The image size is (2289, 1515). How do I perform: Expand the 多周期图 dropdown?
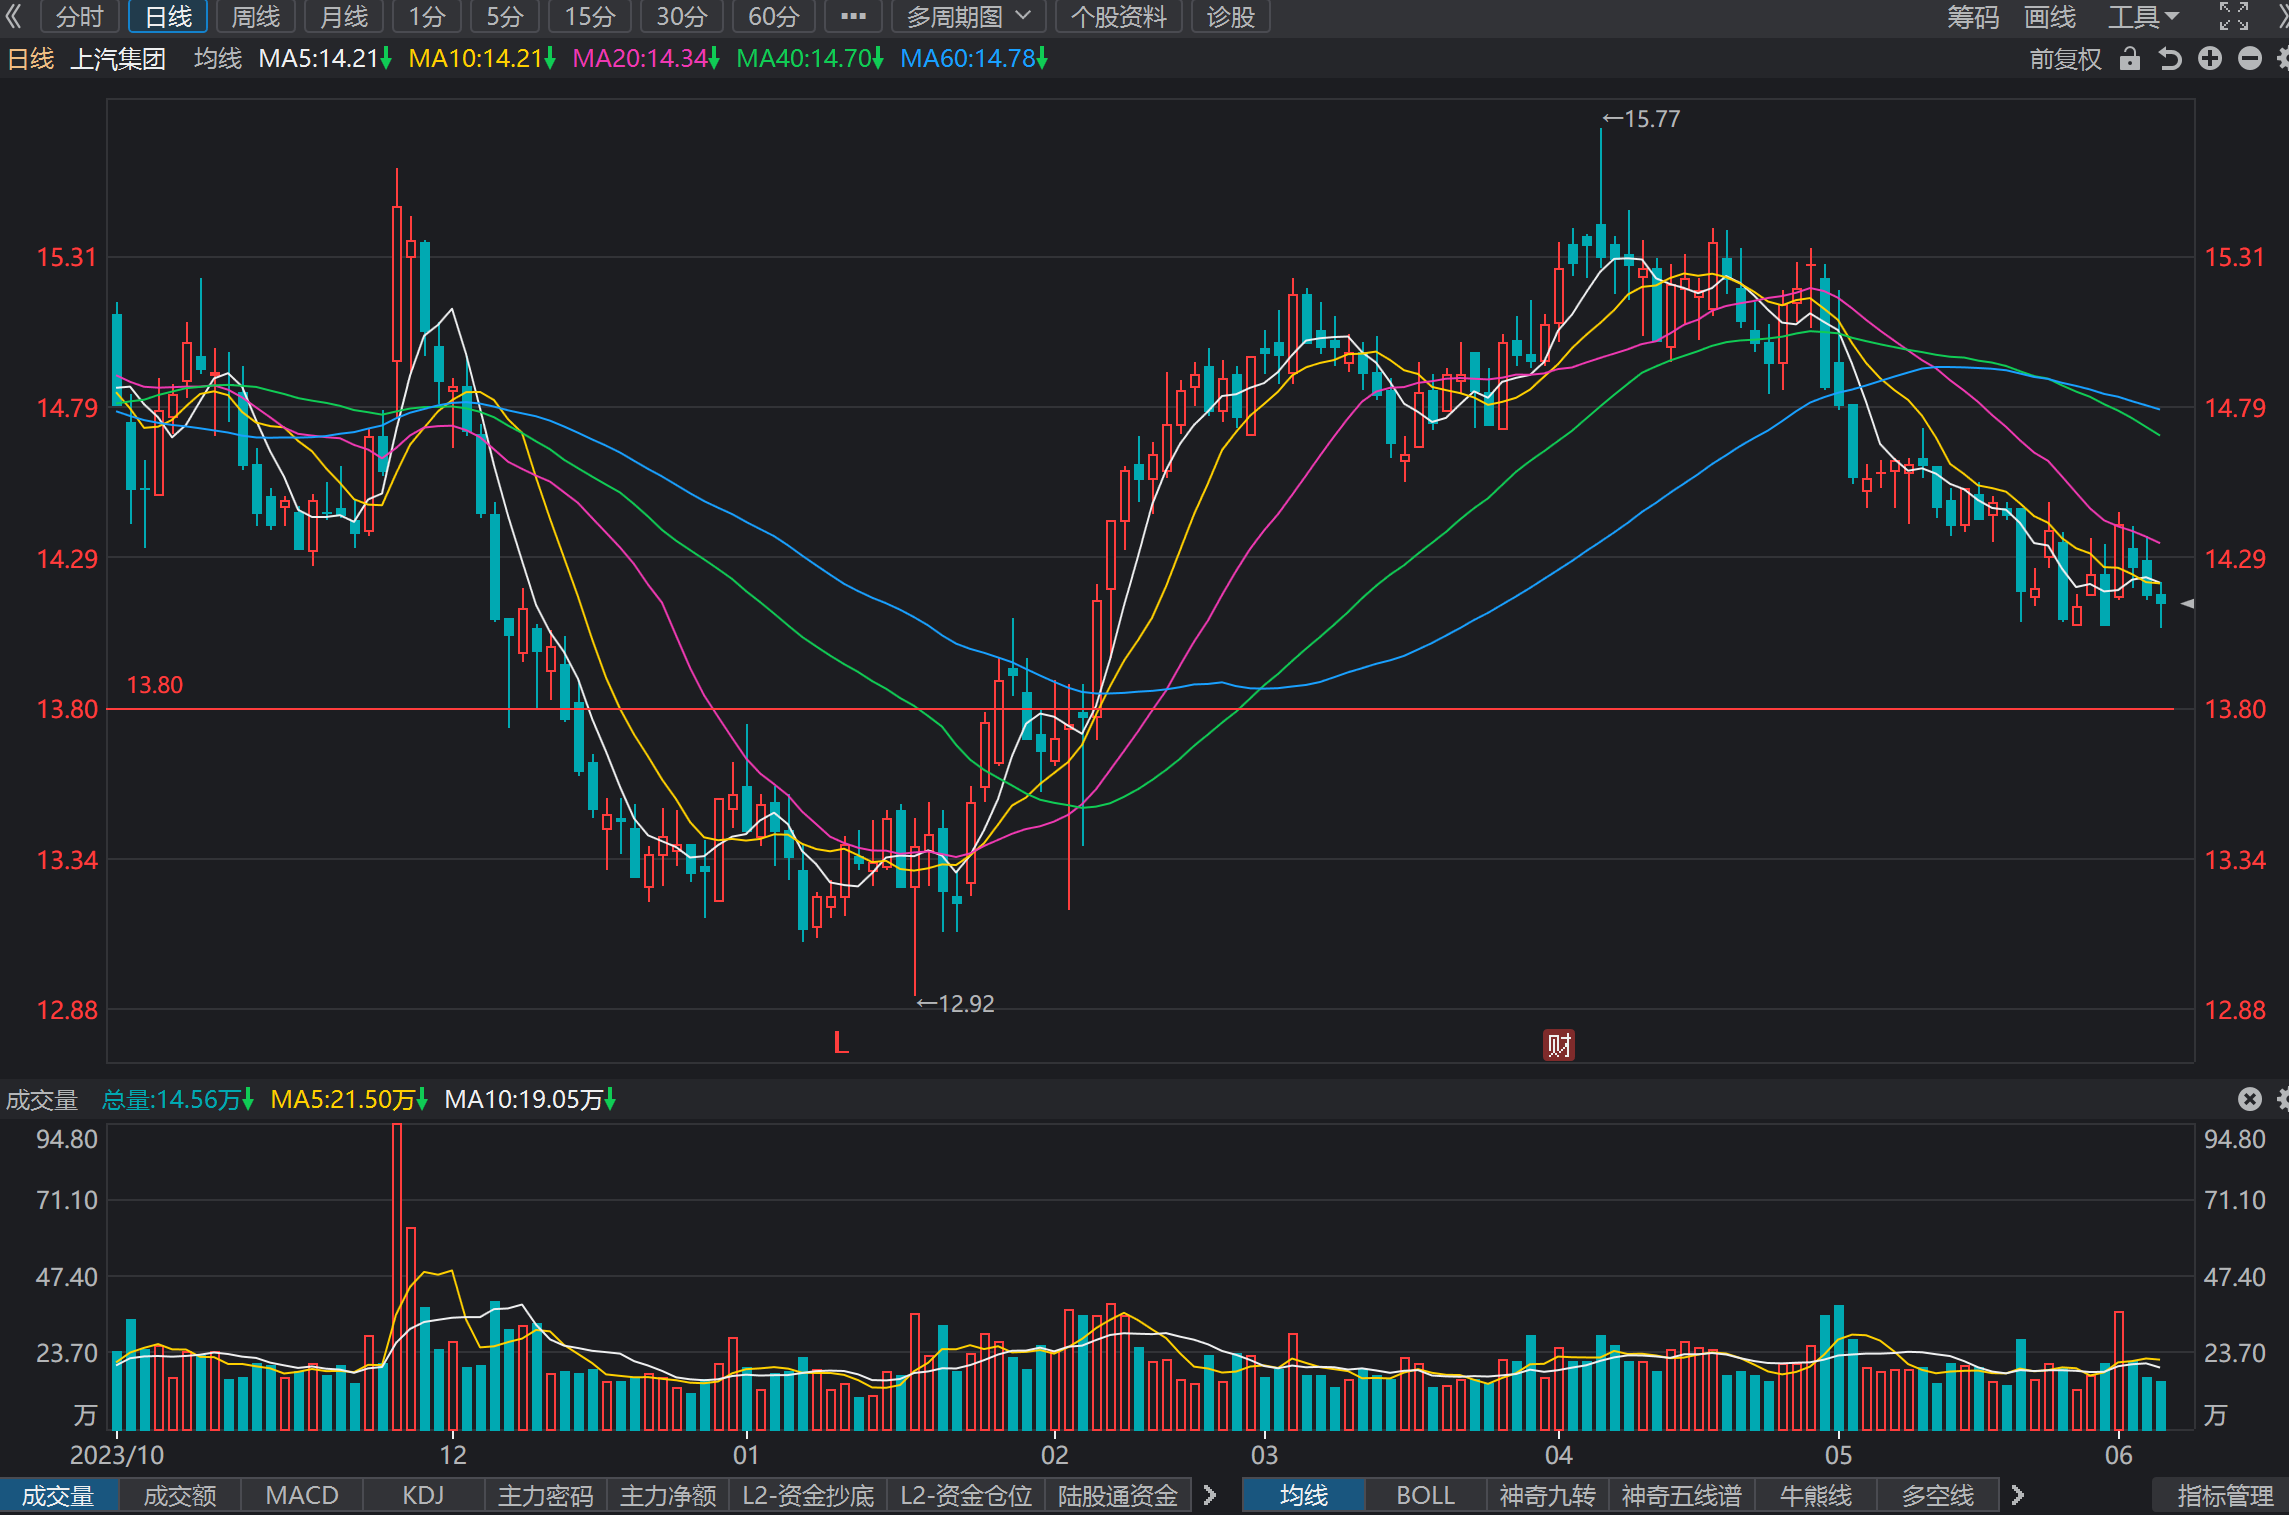[x=968, y=16]
